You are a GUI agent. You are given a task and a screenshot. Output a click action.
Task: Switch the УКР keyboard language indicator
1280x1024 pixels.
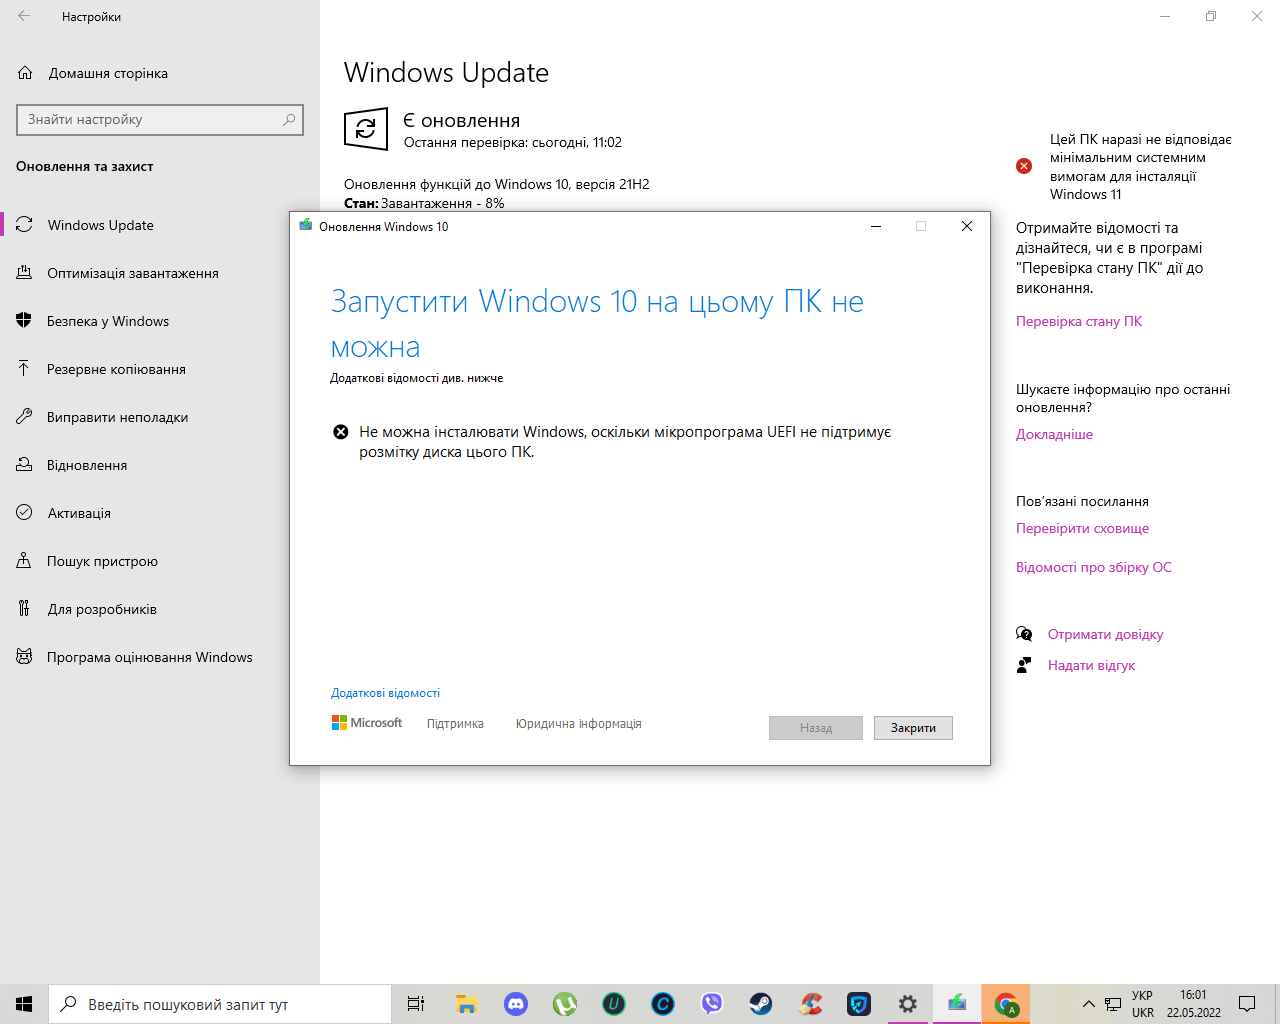click(1143, 1004)
